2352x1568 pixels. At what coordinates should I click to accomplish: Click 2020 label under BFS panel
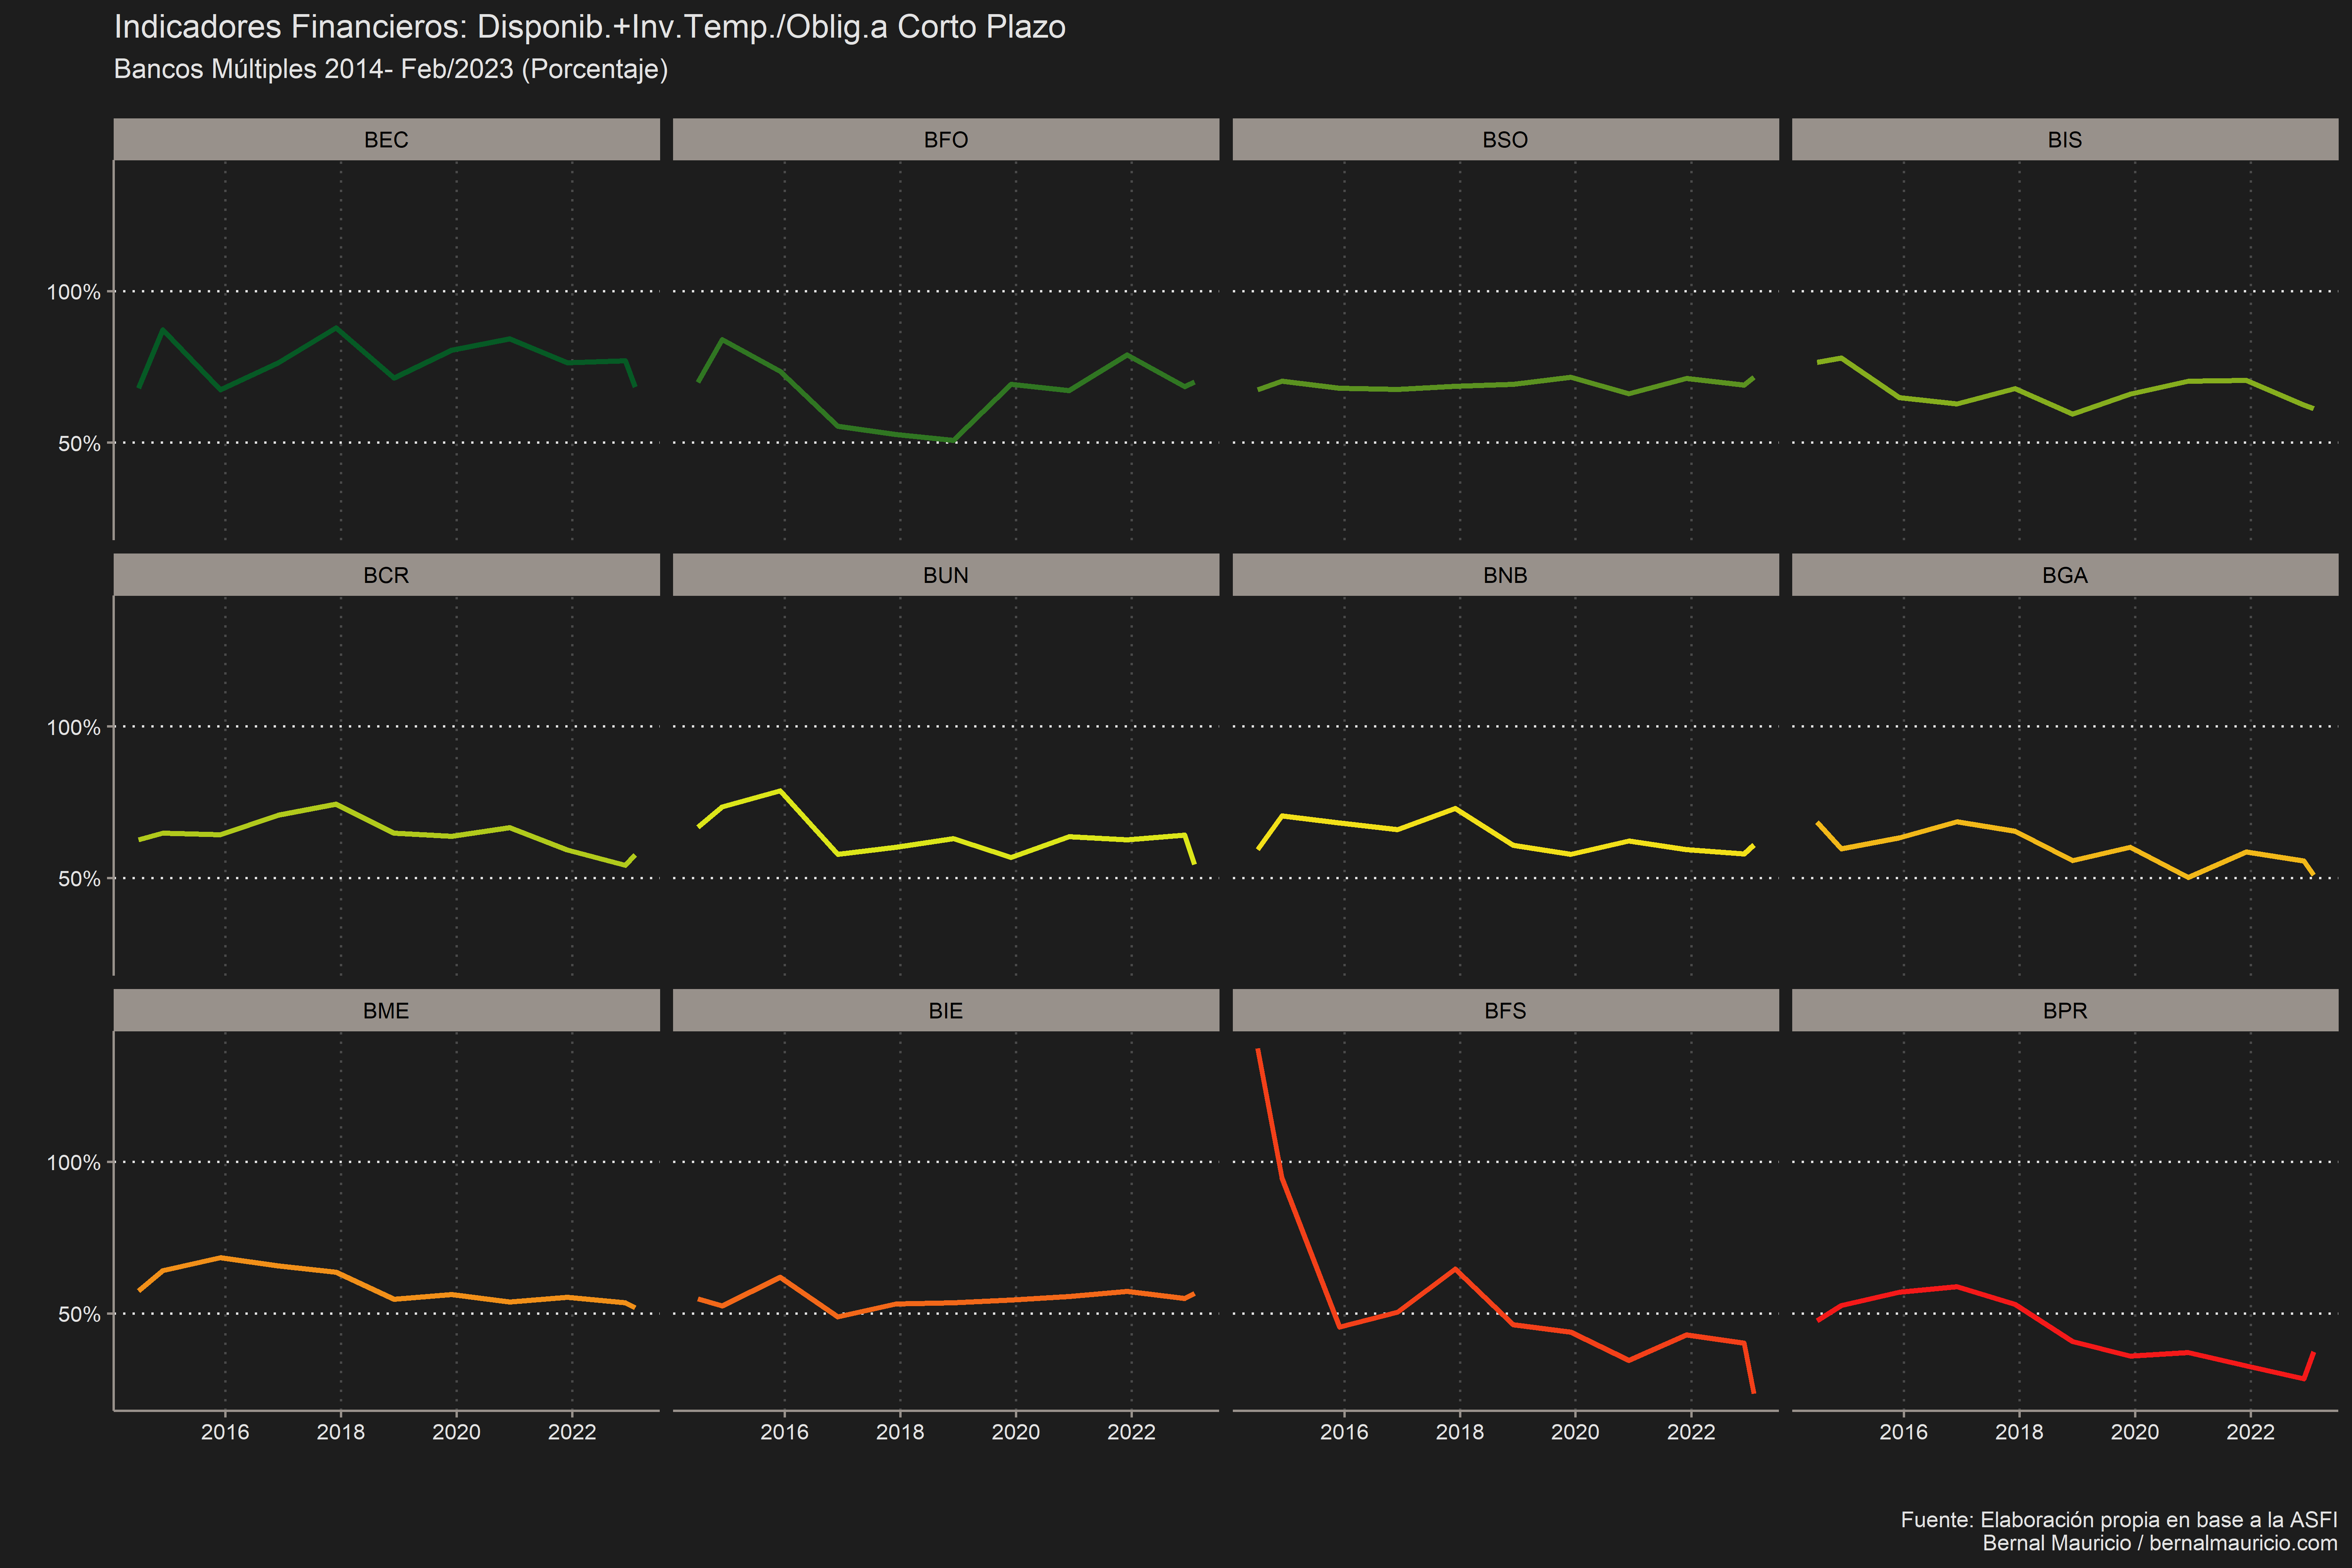1575,1432
